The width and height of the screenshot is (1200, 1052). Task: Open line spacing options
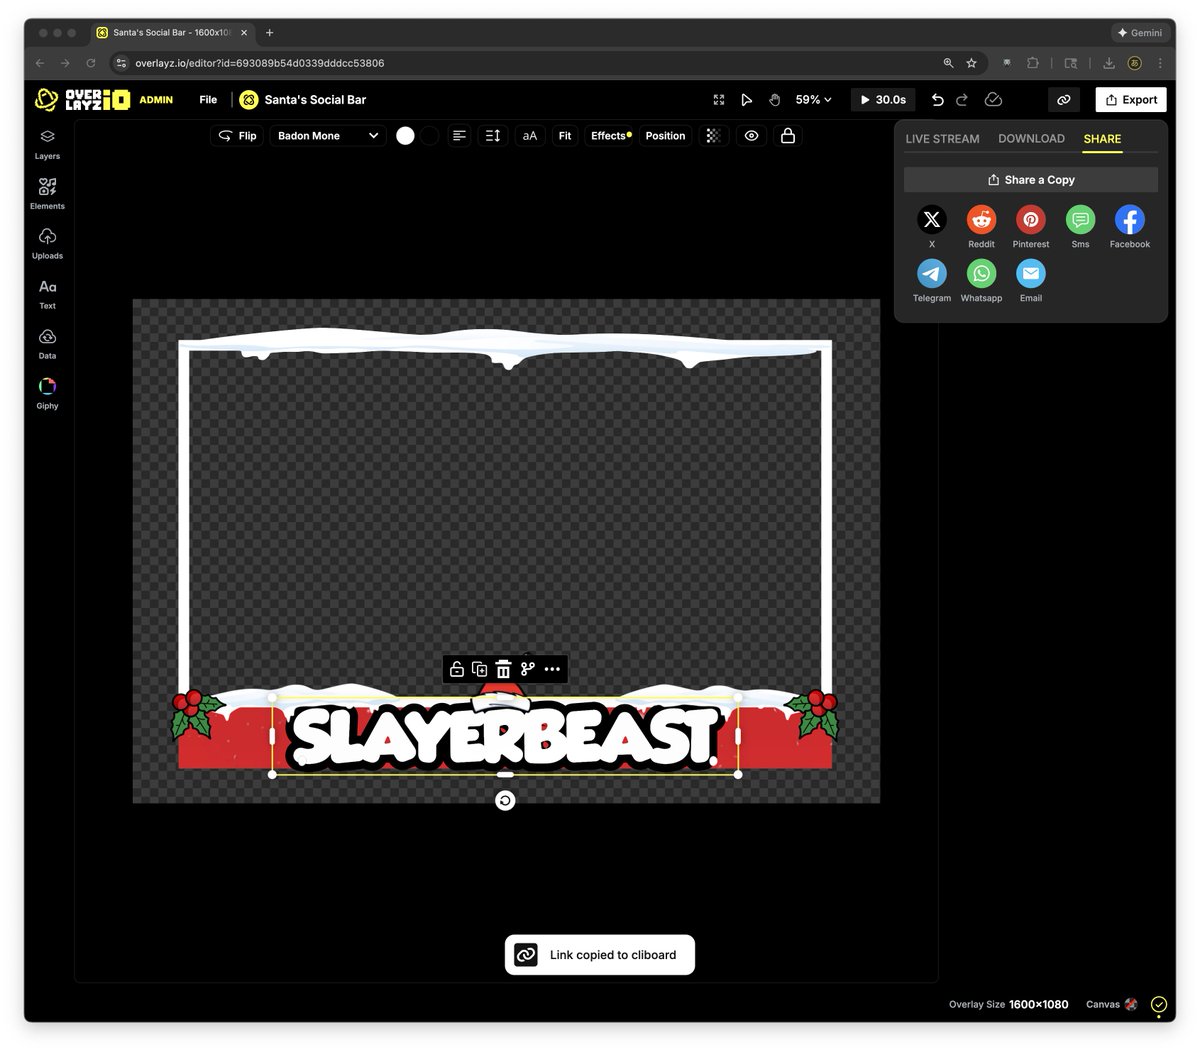tap(493, 136)
